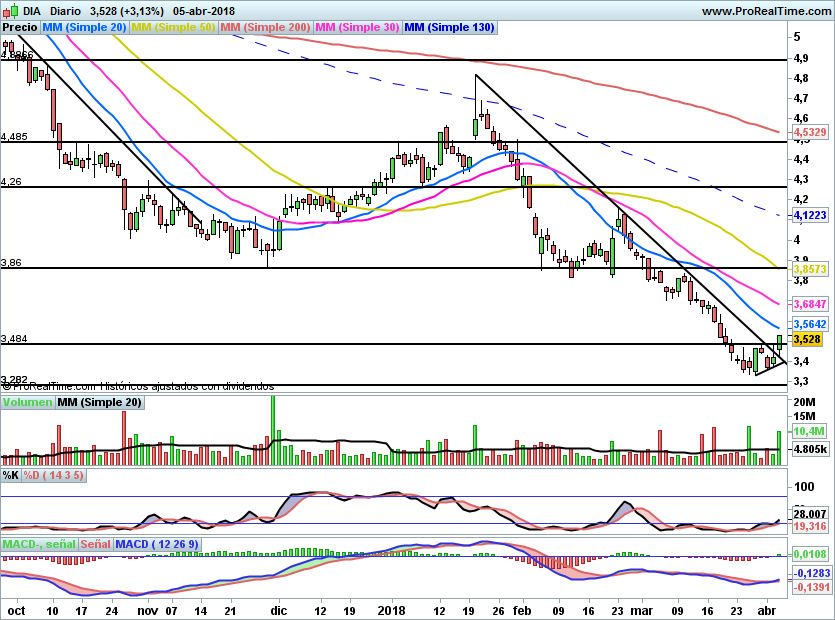Click the volume MM (Simple 20) label
This screenshot has width=835, height=620.
[100, 402]
